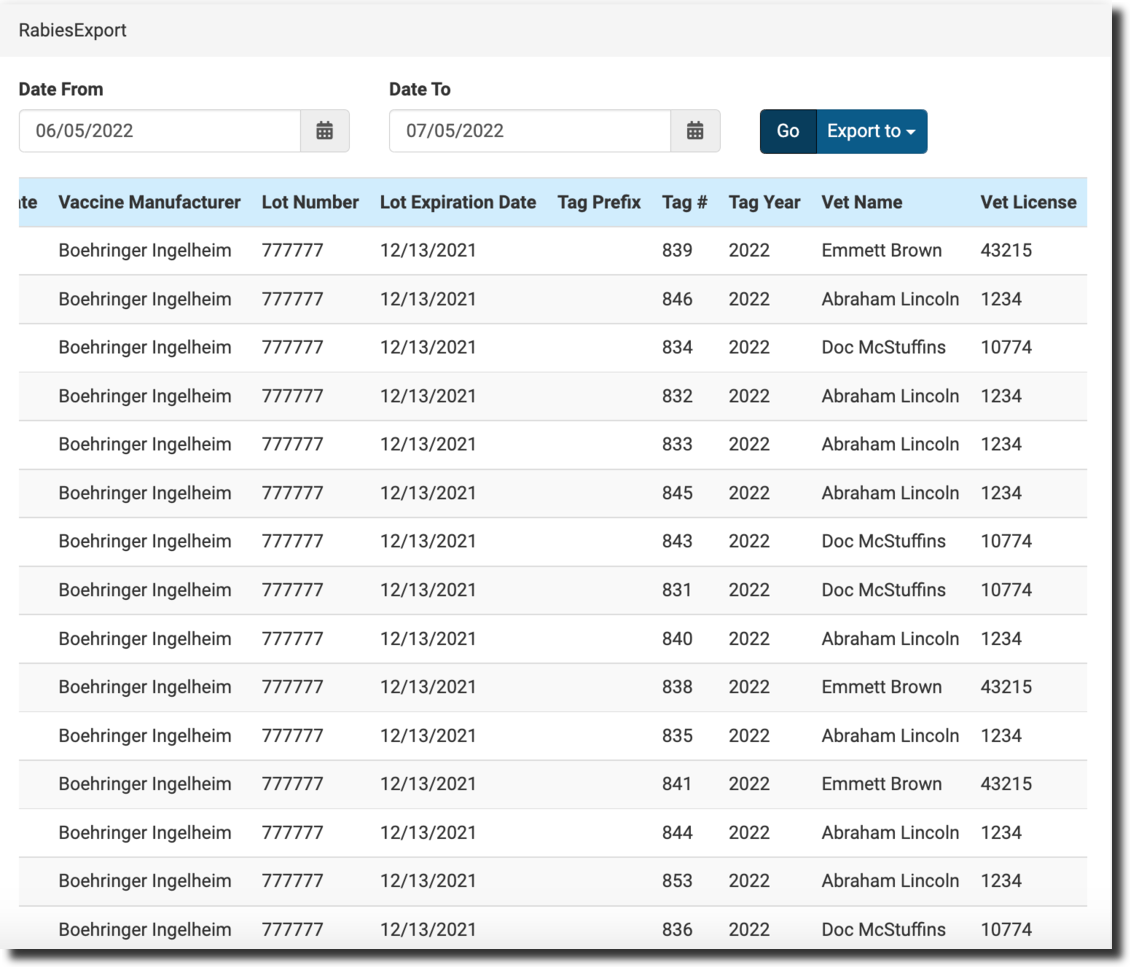Viewport: 1130px width, 967px height.
Task: Open the Date To calendar picker icon
Action: 695,131
